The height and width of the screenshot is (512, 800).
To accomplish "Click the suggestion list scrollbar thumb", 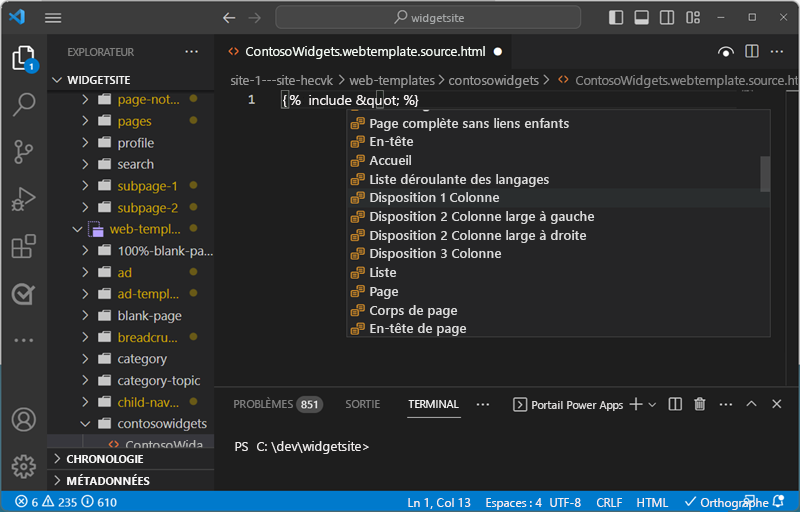I will (765, 174).
